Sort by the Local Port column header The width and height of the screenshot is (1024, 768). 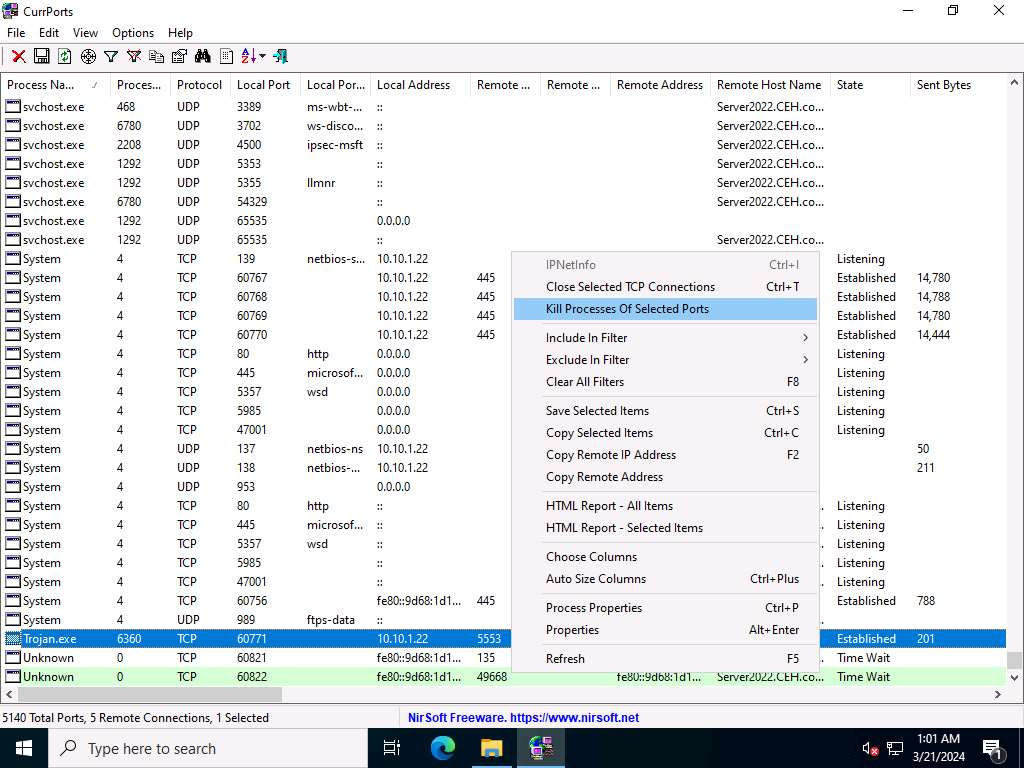(x=263, y=85)
